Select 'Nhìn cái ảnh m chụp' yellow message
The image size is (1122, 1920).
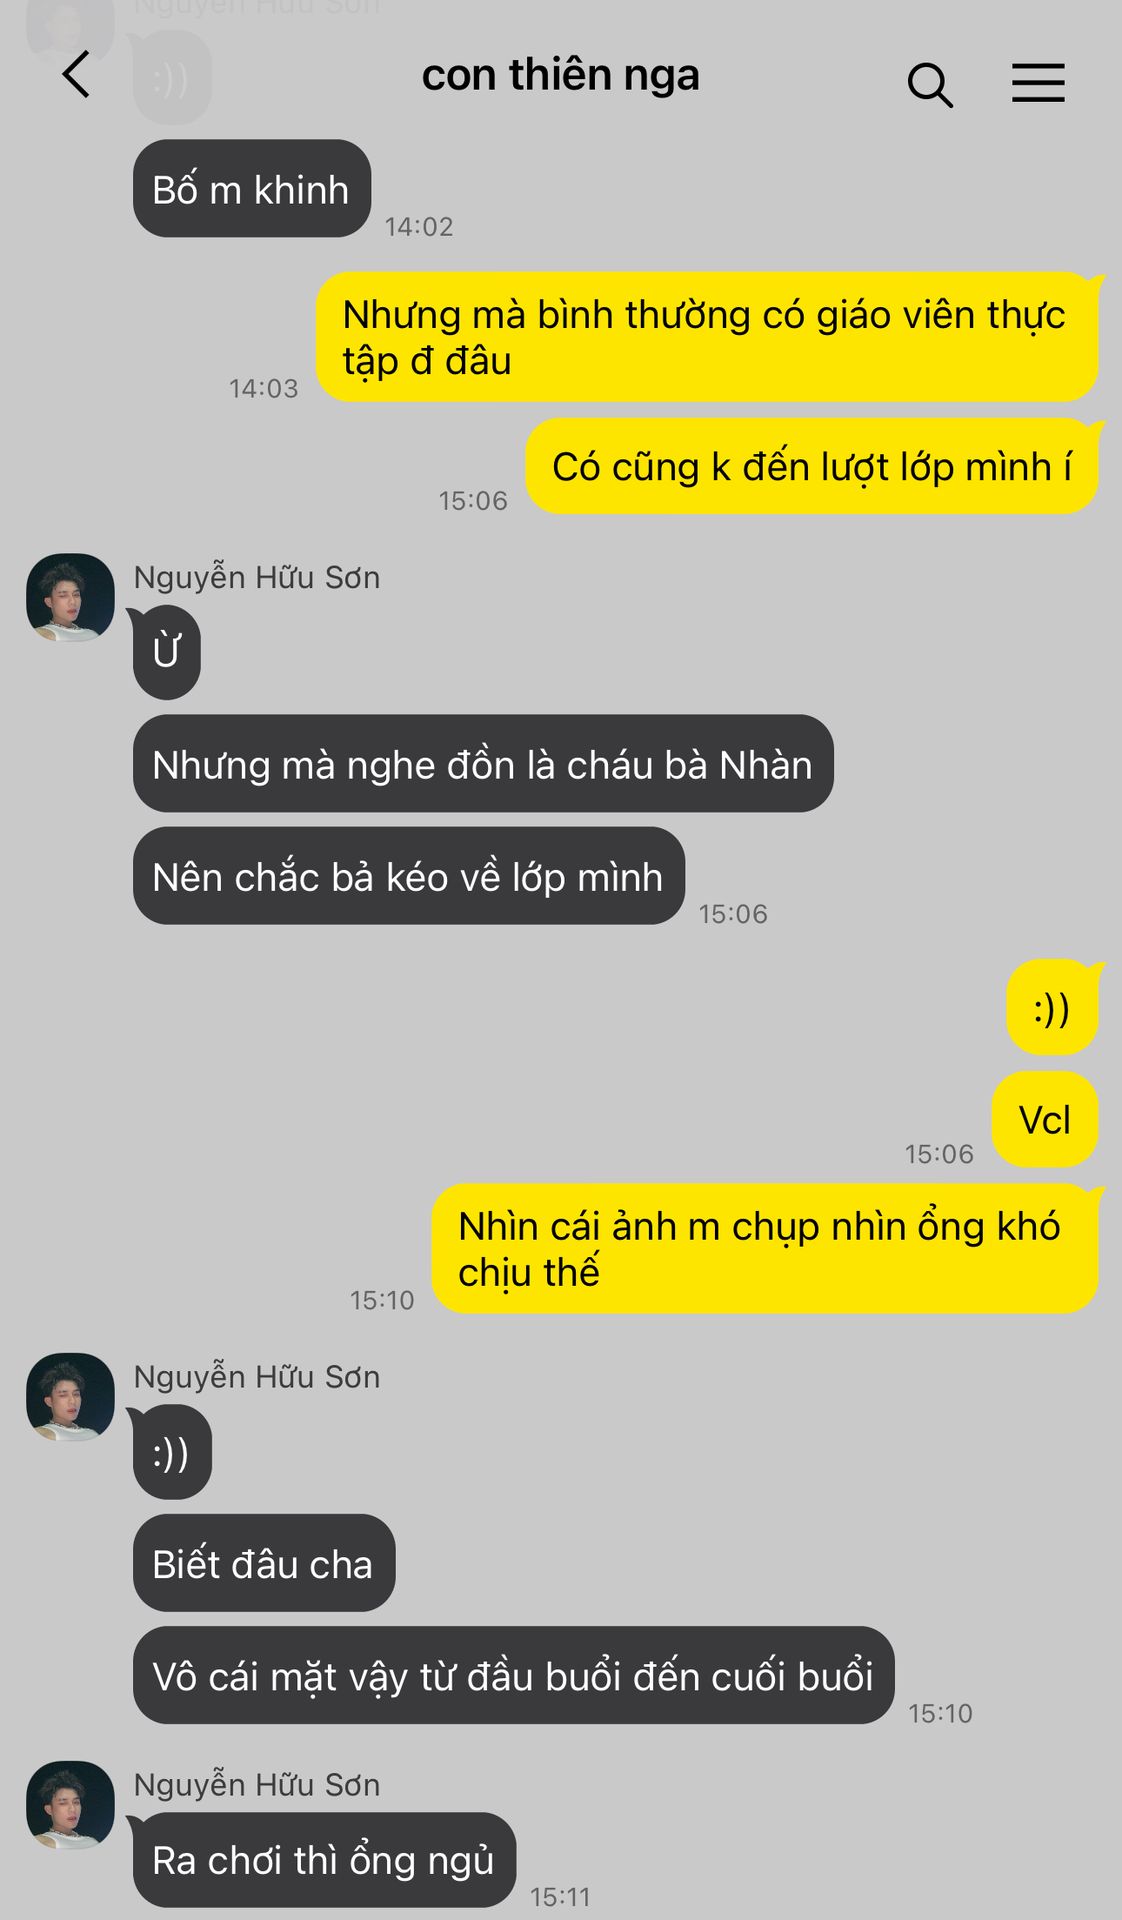[765, 1249]
